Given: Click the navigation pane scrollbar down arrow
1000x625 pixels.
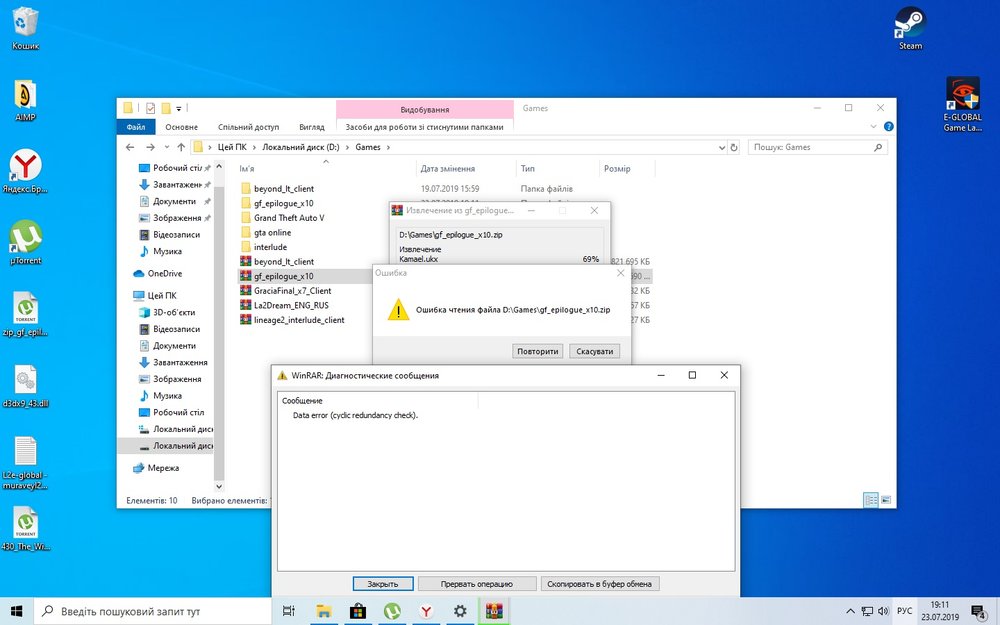Looking at the screenshot, I should point(219,486).
